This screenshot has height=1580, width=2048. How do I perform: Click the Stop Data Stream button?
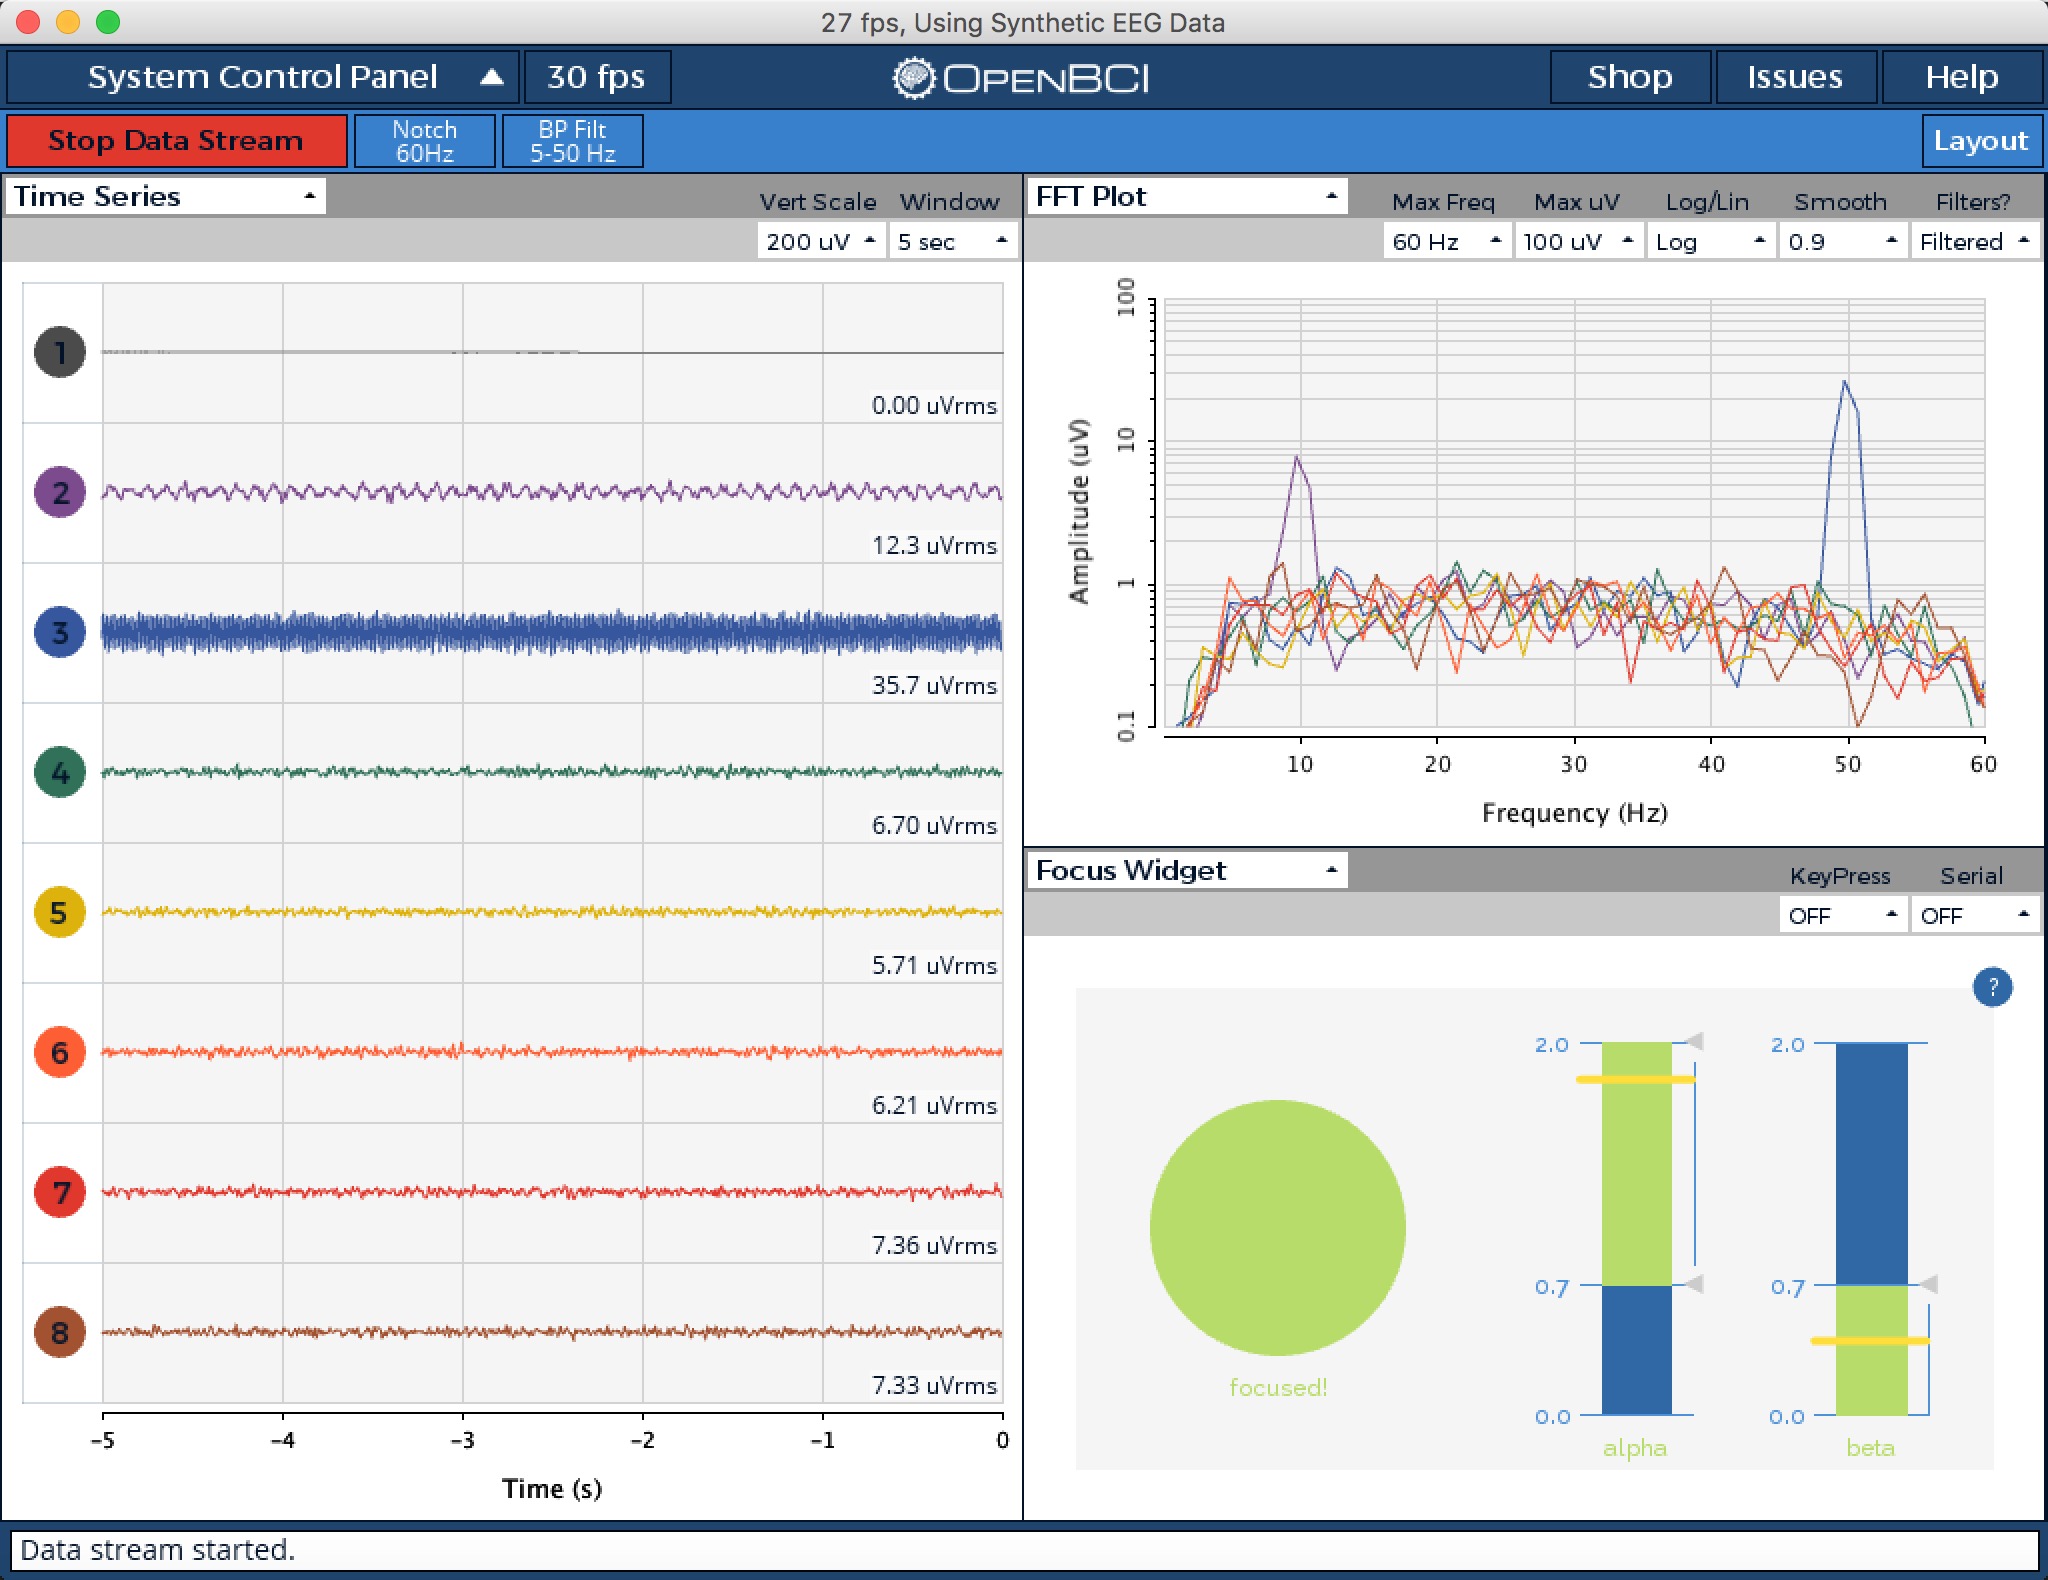pyautogui.click(x=177, y=140)
